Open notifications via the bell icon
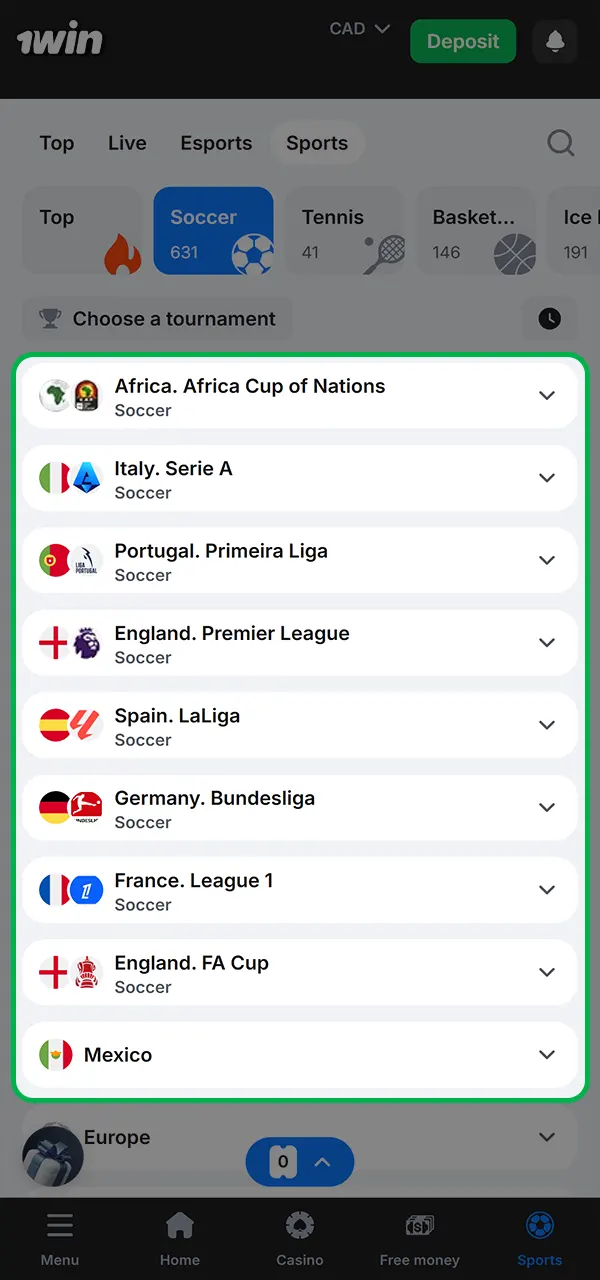 click(555, 41)
